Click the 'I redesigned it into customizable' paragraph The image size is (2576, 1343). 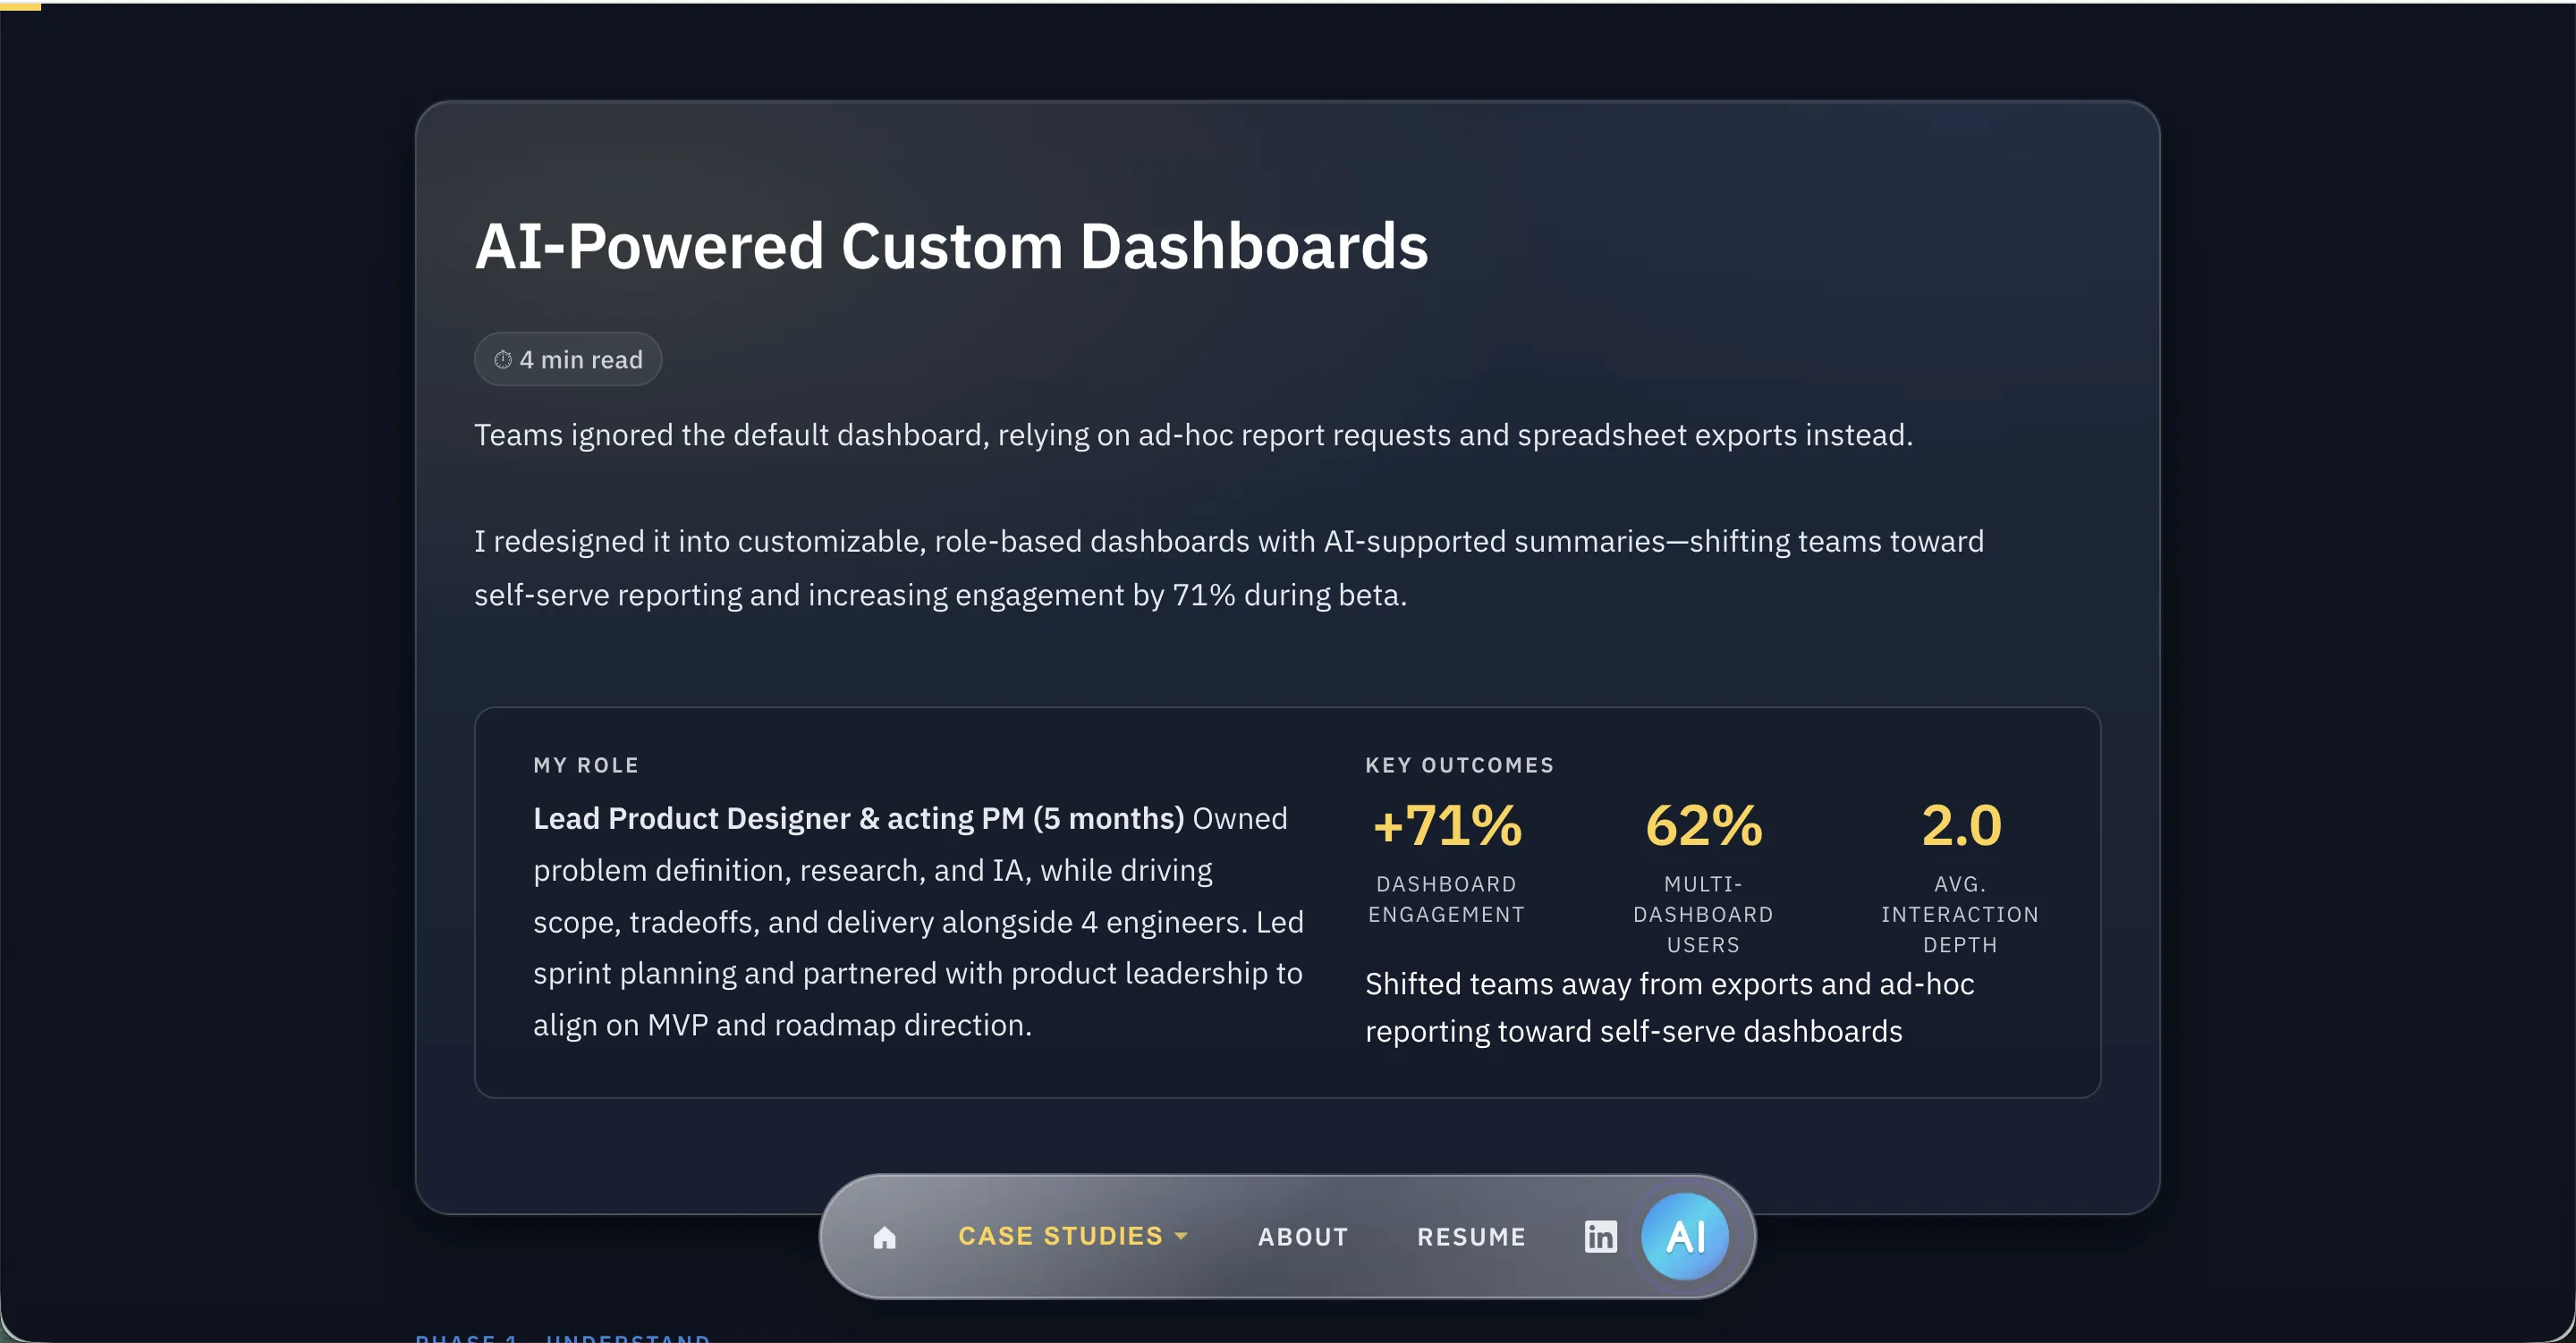click(1229, 568)
